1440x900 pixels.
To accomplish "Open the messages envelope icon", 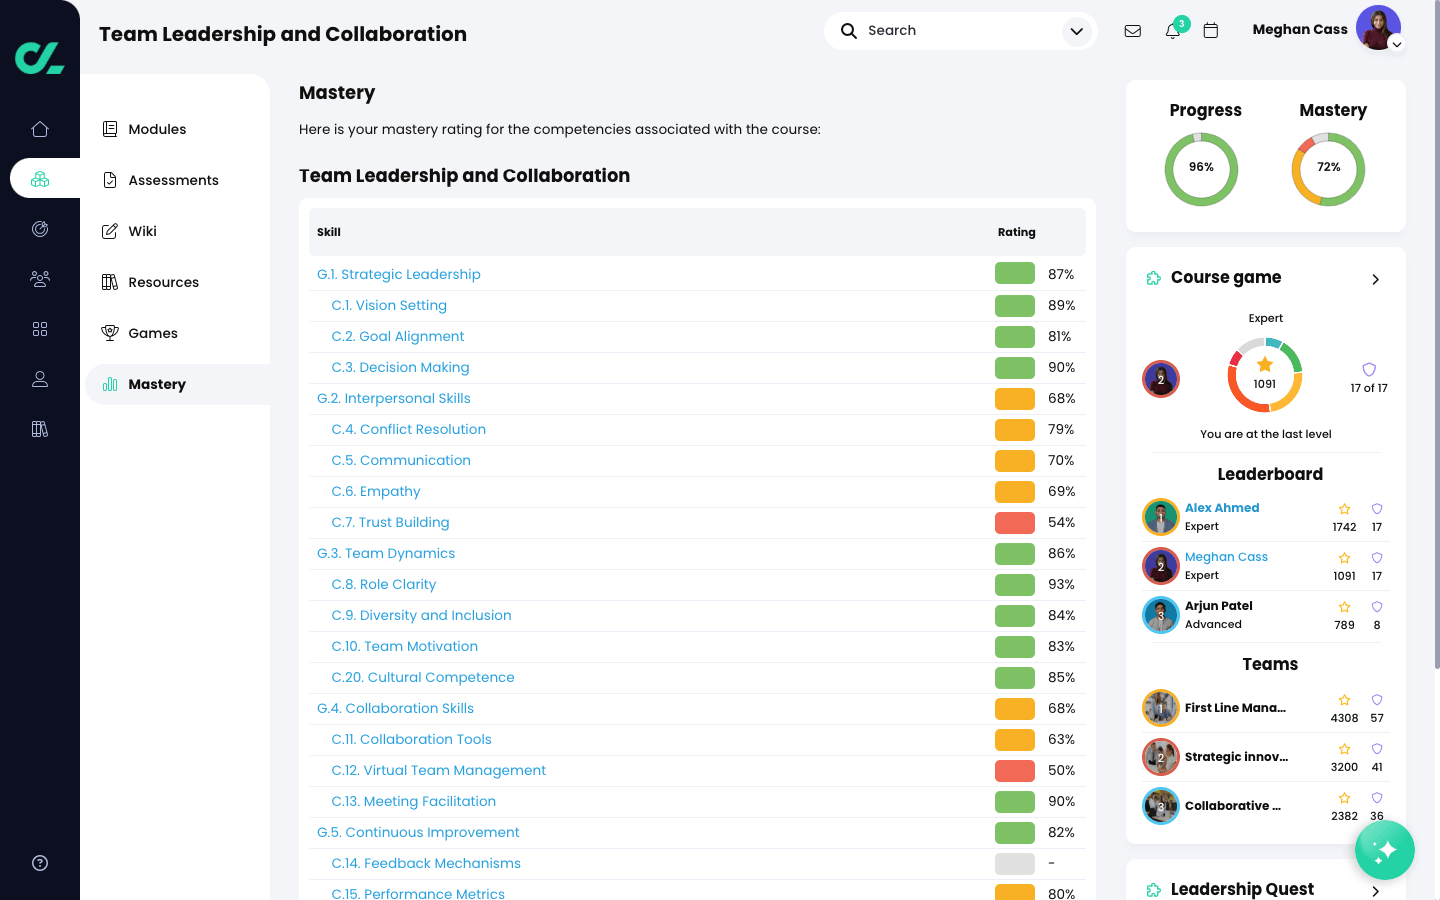I will pos(1133,30).
